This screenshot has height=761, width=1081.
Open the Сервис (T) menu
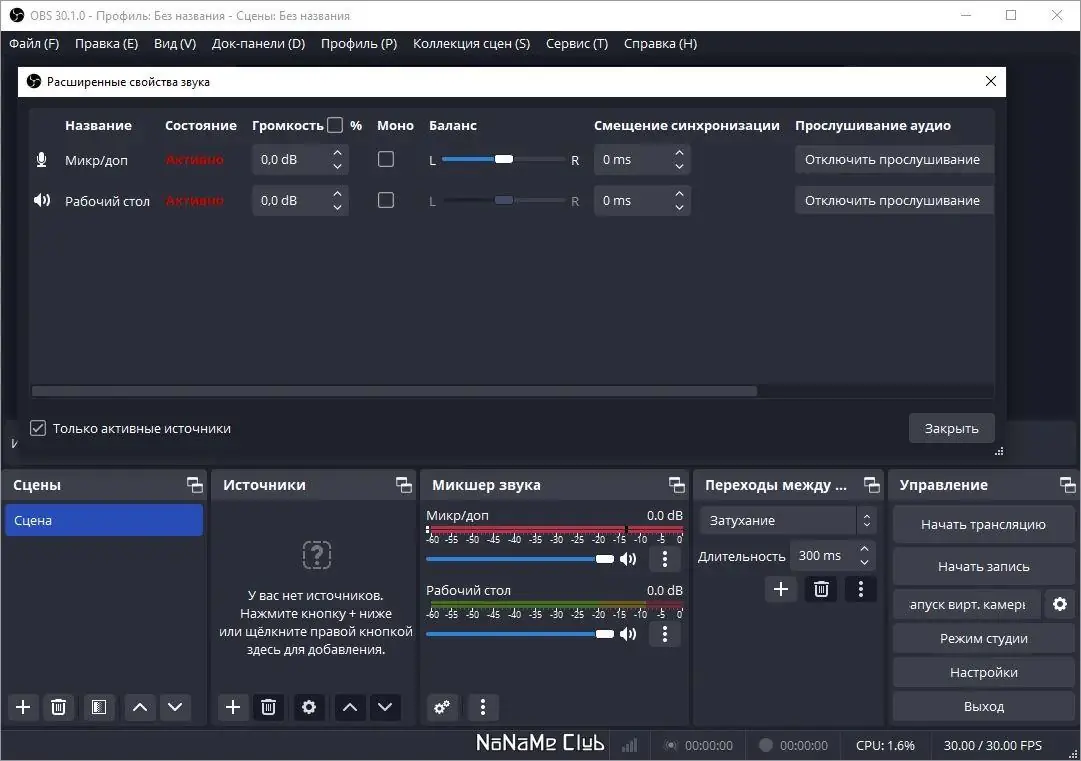pyautogui.click(x=577, y=43)
